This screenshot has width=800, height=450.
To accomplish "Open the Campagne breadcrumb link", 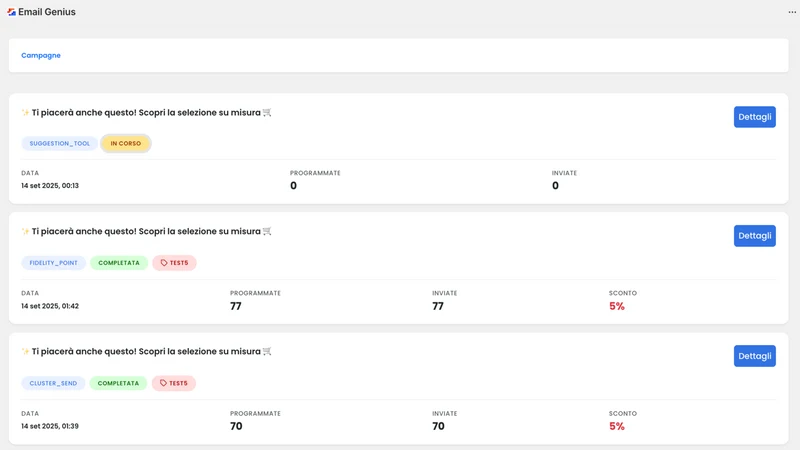I will point(41,55).
